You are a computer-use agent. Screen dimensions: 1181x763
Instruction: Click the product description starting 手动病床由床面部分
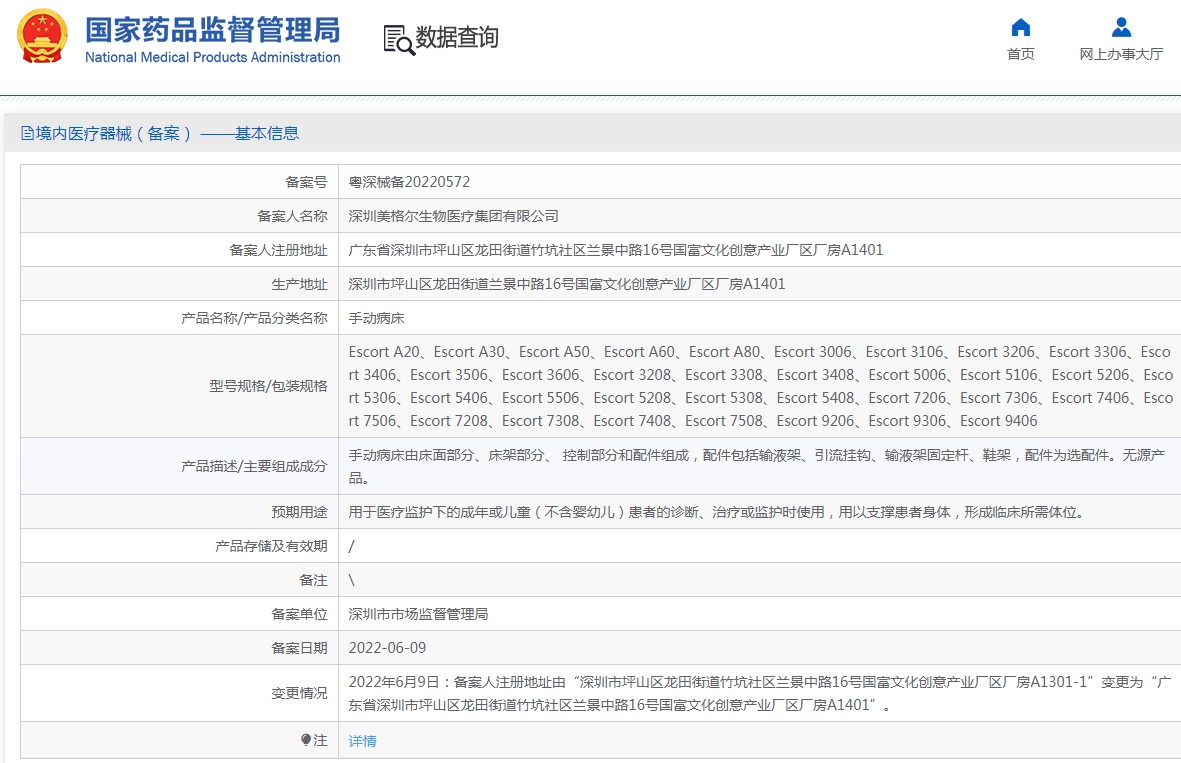tap(757, 466)
